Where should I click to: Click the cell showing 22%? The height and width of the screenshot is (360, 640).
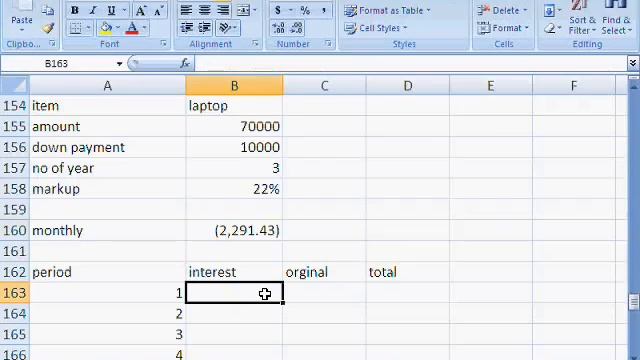coord(234,189)
